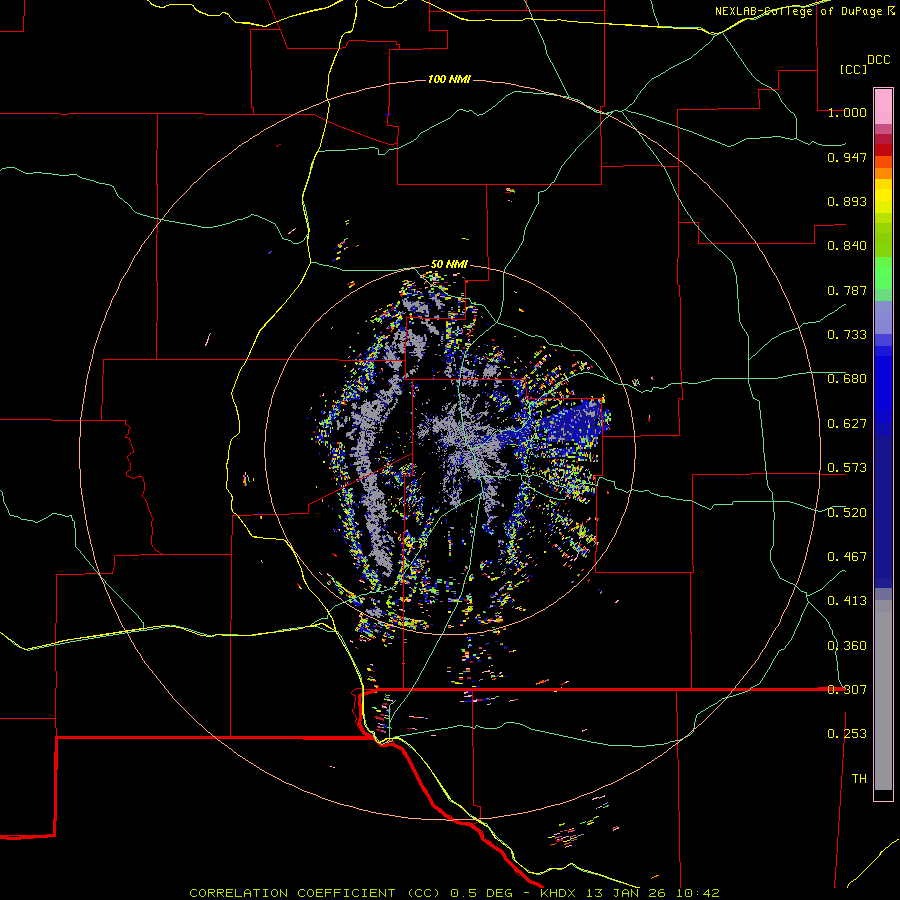Click the 0.467 legend value
Image resolution: width=900 pixels, height=900 pixels.
click(847, 557)
